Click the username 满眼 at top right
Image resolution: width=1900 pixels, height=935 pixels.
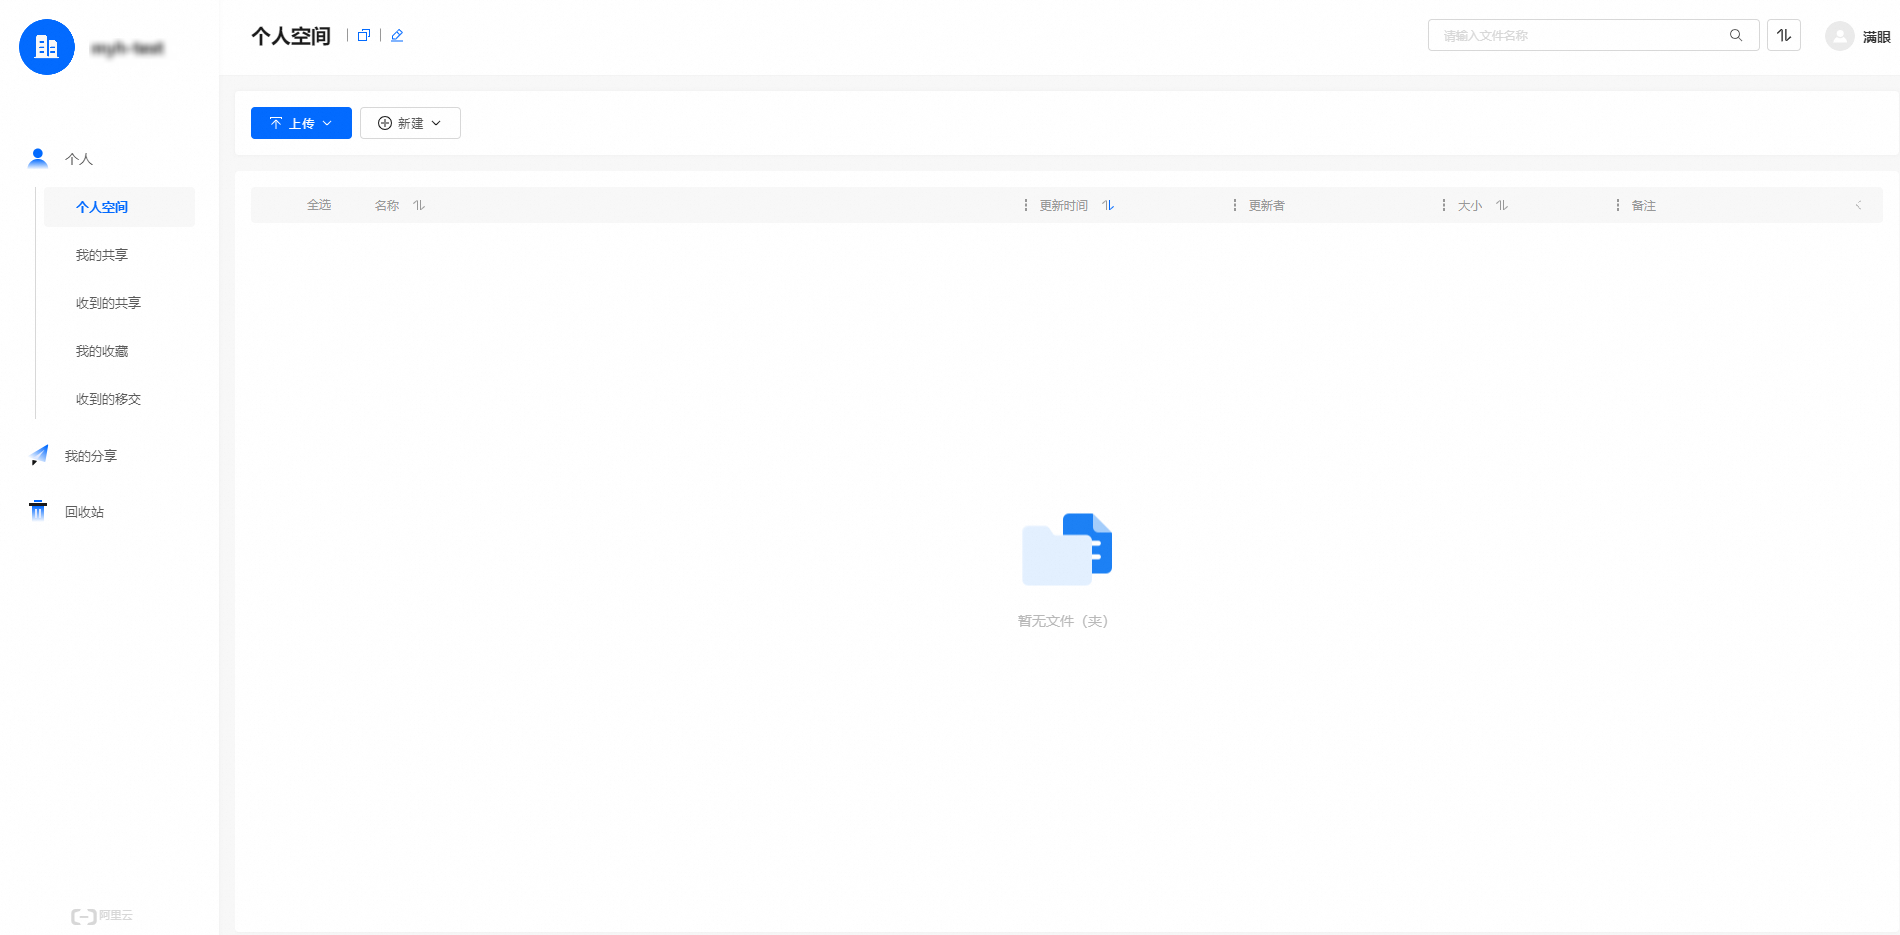(x=1876, y=37)
